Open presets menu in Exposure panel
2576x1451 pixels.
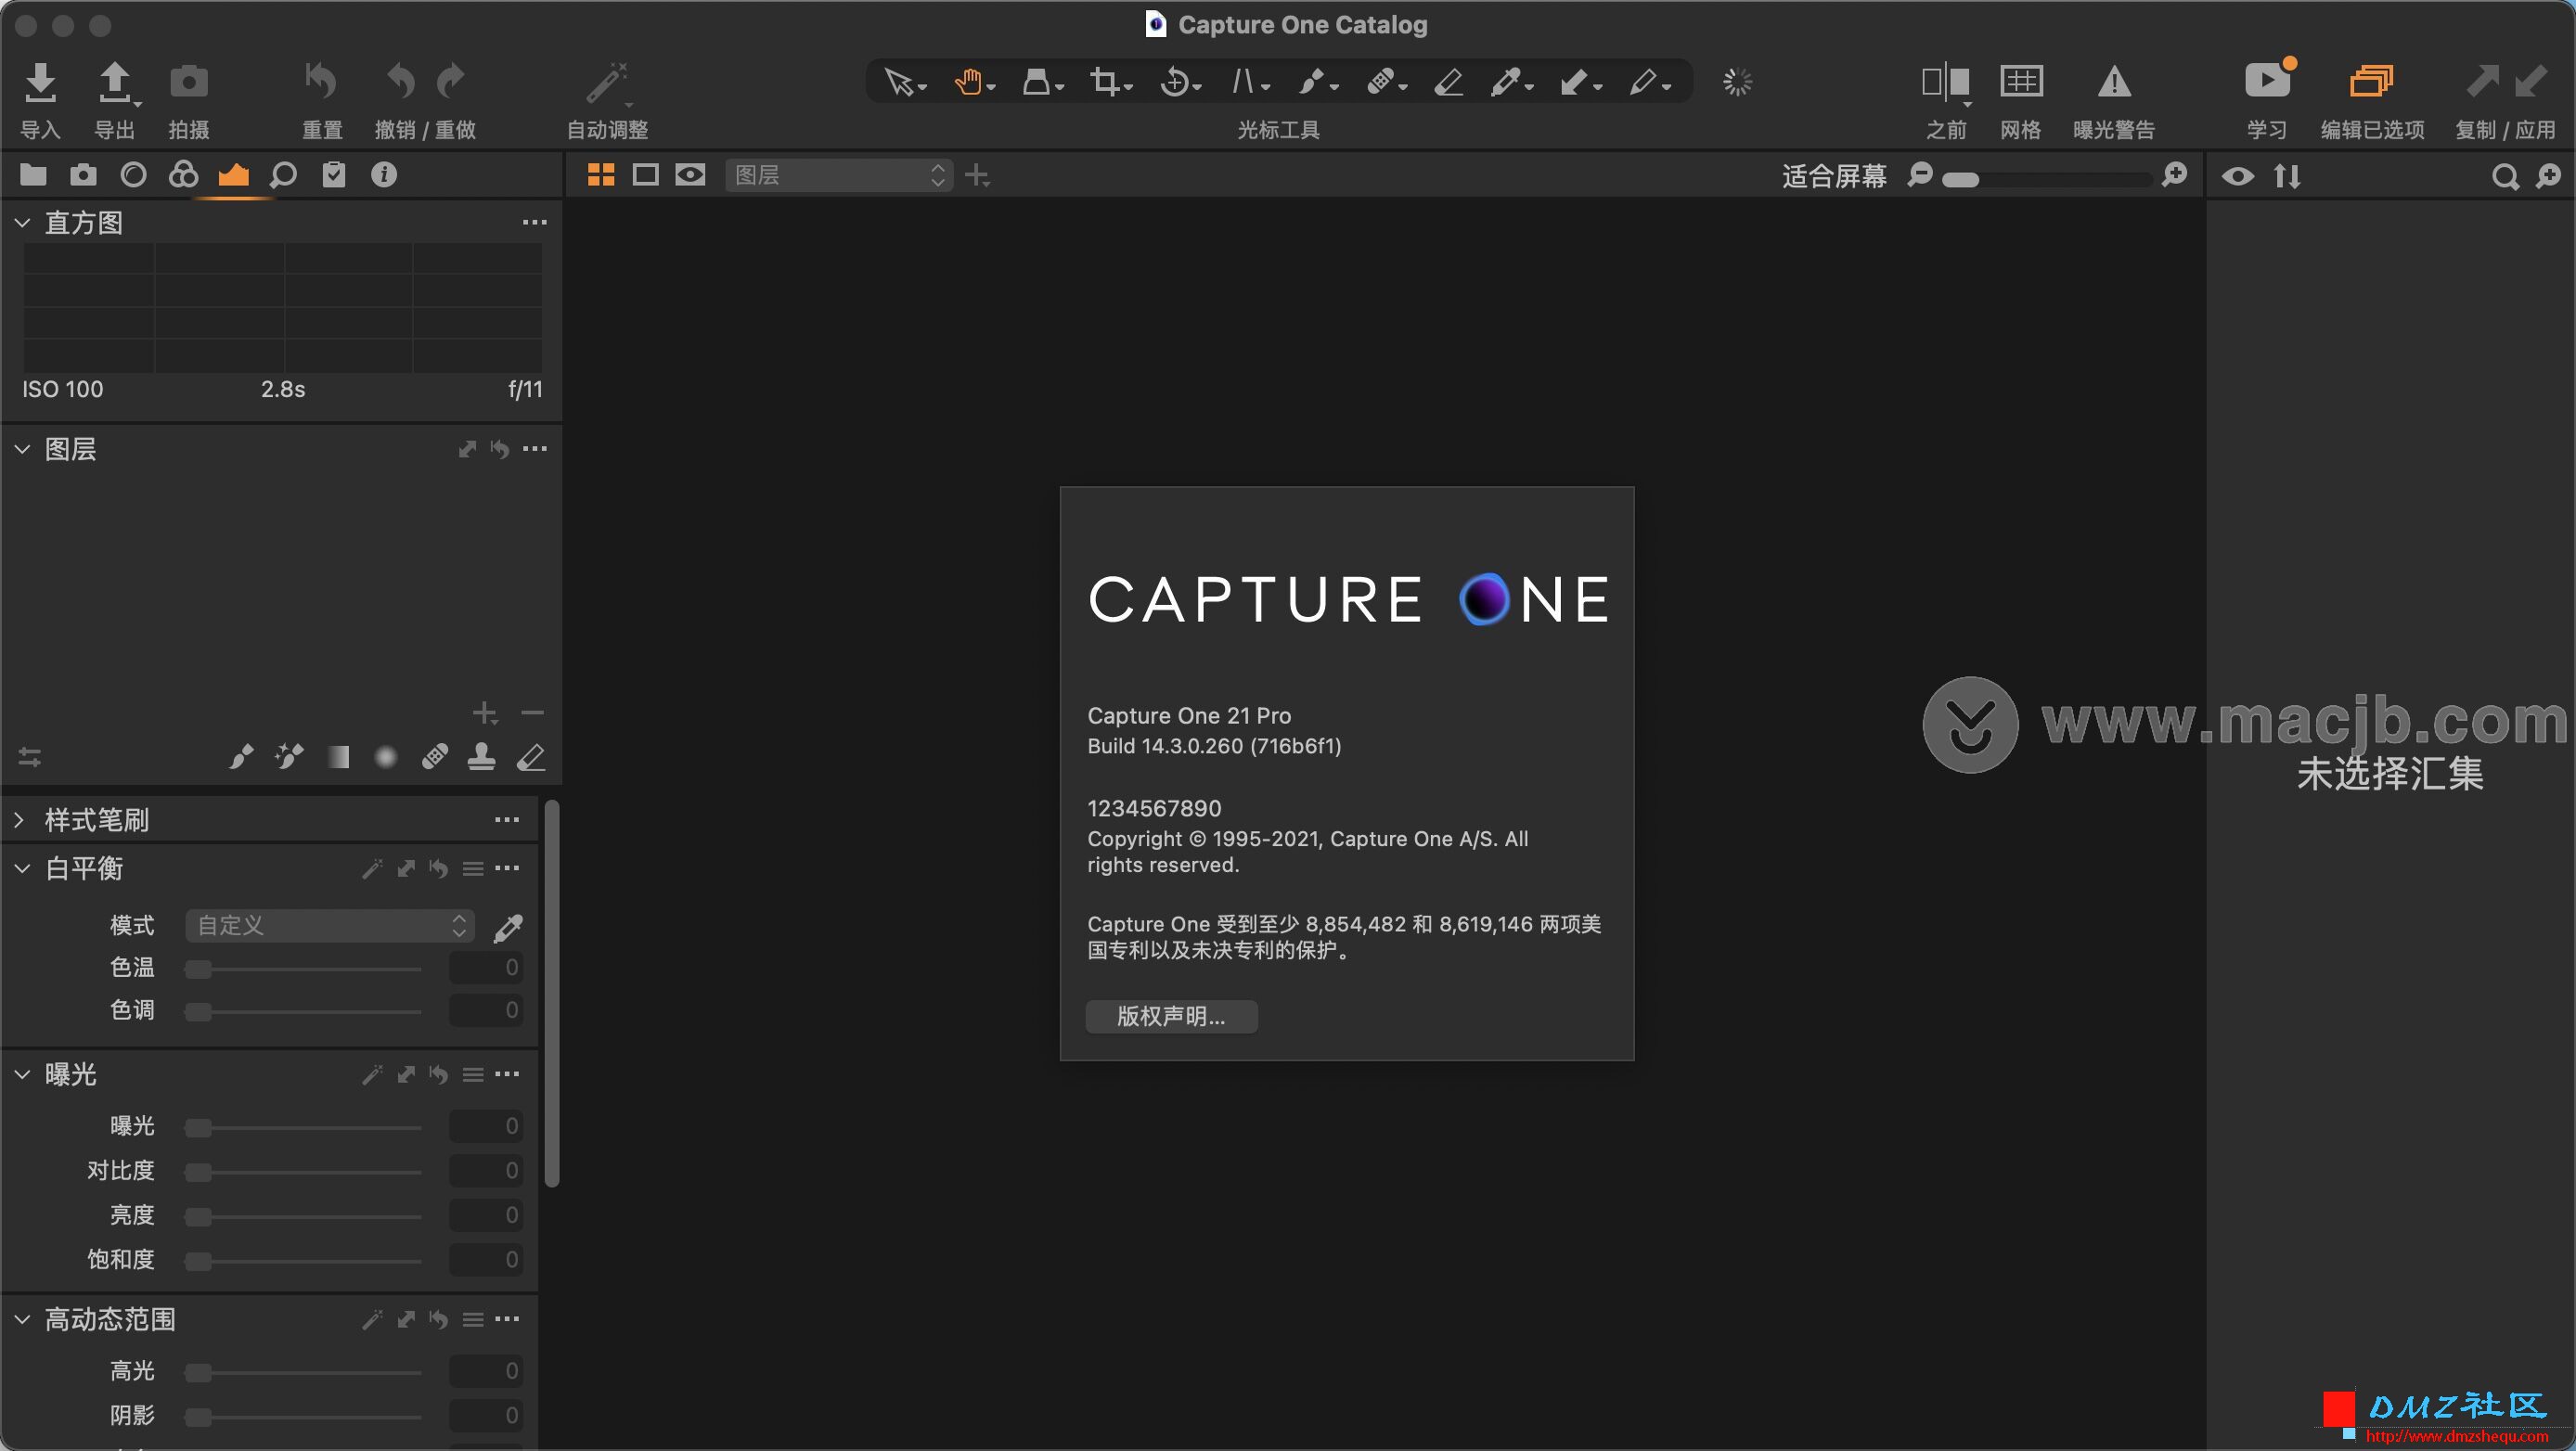[473, 1074]
